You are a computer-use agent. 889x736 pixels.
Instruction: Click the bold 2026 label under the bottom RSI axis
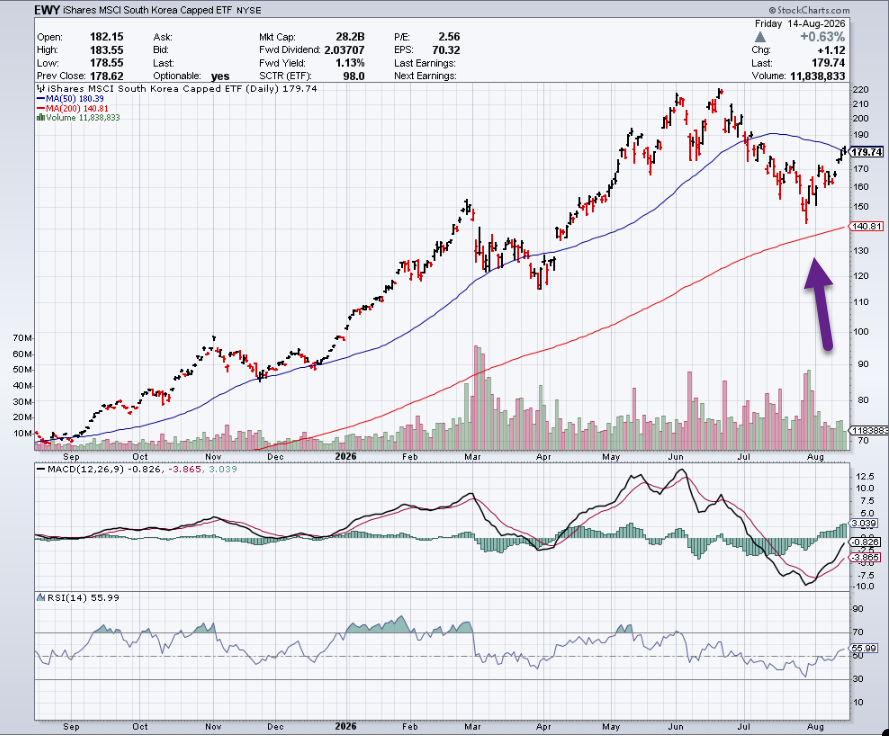tap(345, 726)
